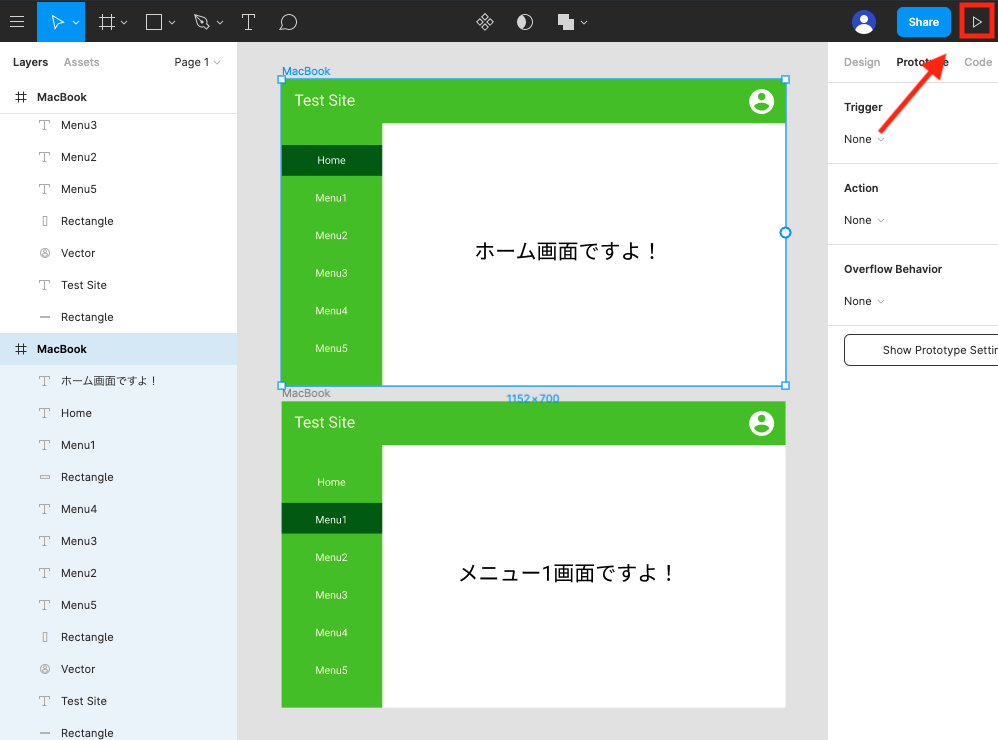Expand shape tools chevron
Viewport: 998px width, 740px height.
point(172,22)
